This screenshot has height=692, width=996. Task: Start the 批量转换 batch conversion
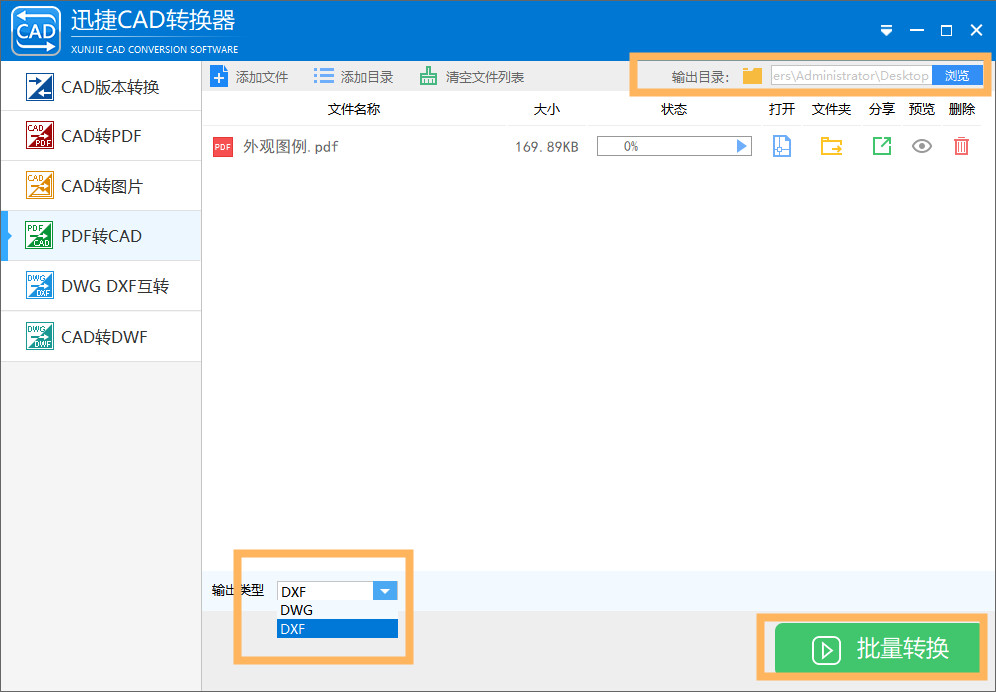click(x=877, y=648)
